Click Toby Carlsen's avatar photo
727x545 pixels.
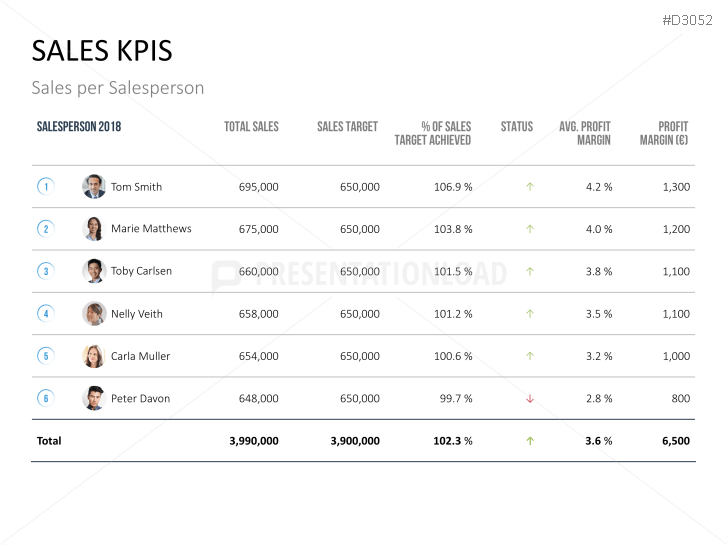point(94,271)
